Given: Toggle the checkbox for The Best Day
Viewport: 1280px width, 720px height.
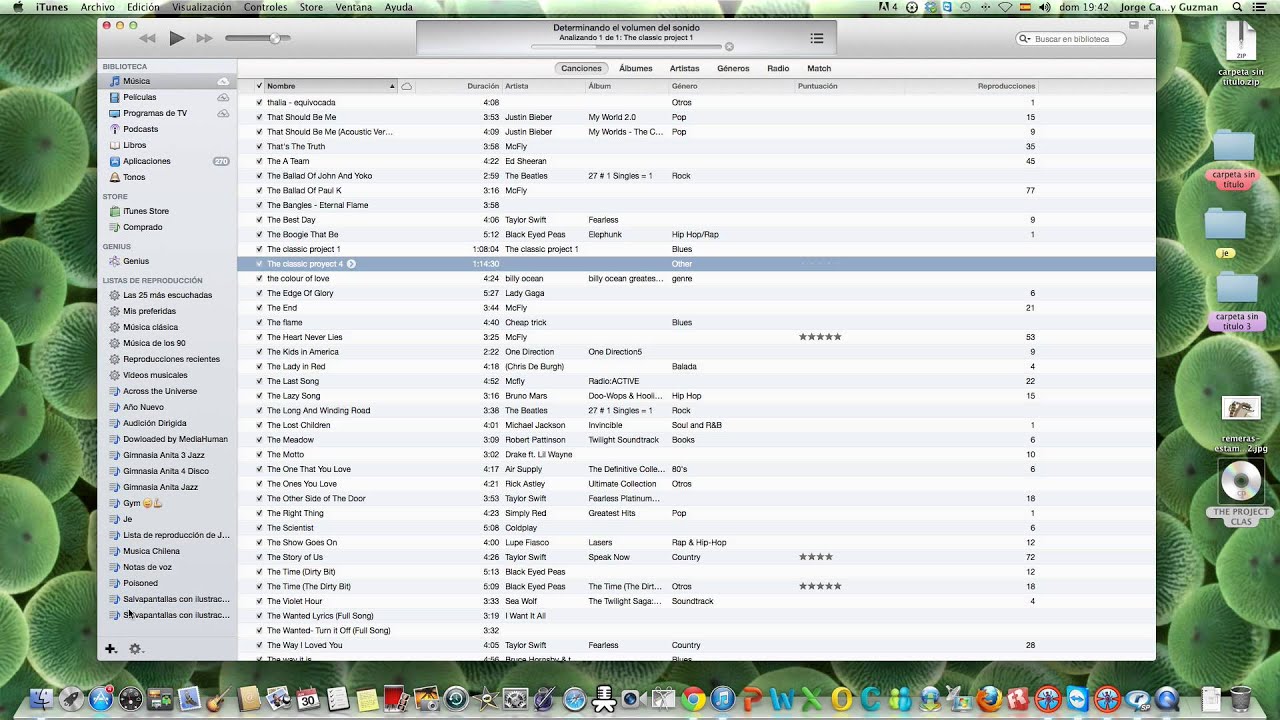Looking at the screenshot, I should click(x=259, y=220).
